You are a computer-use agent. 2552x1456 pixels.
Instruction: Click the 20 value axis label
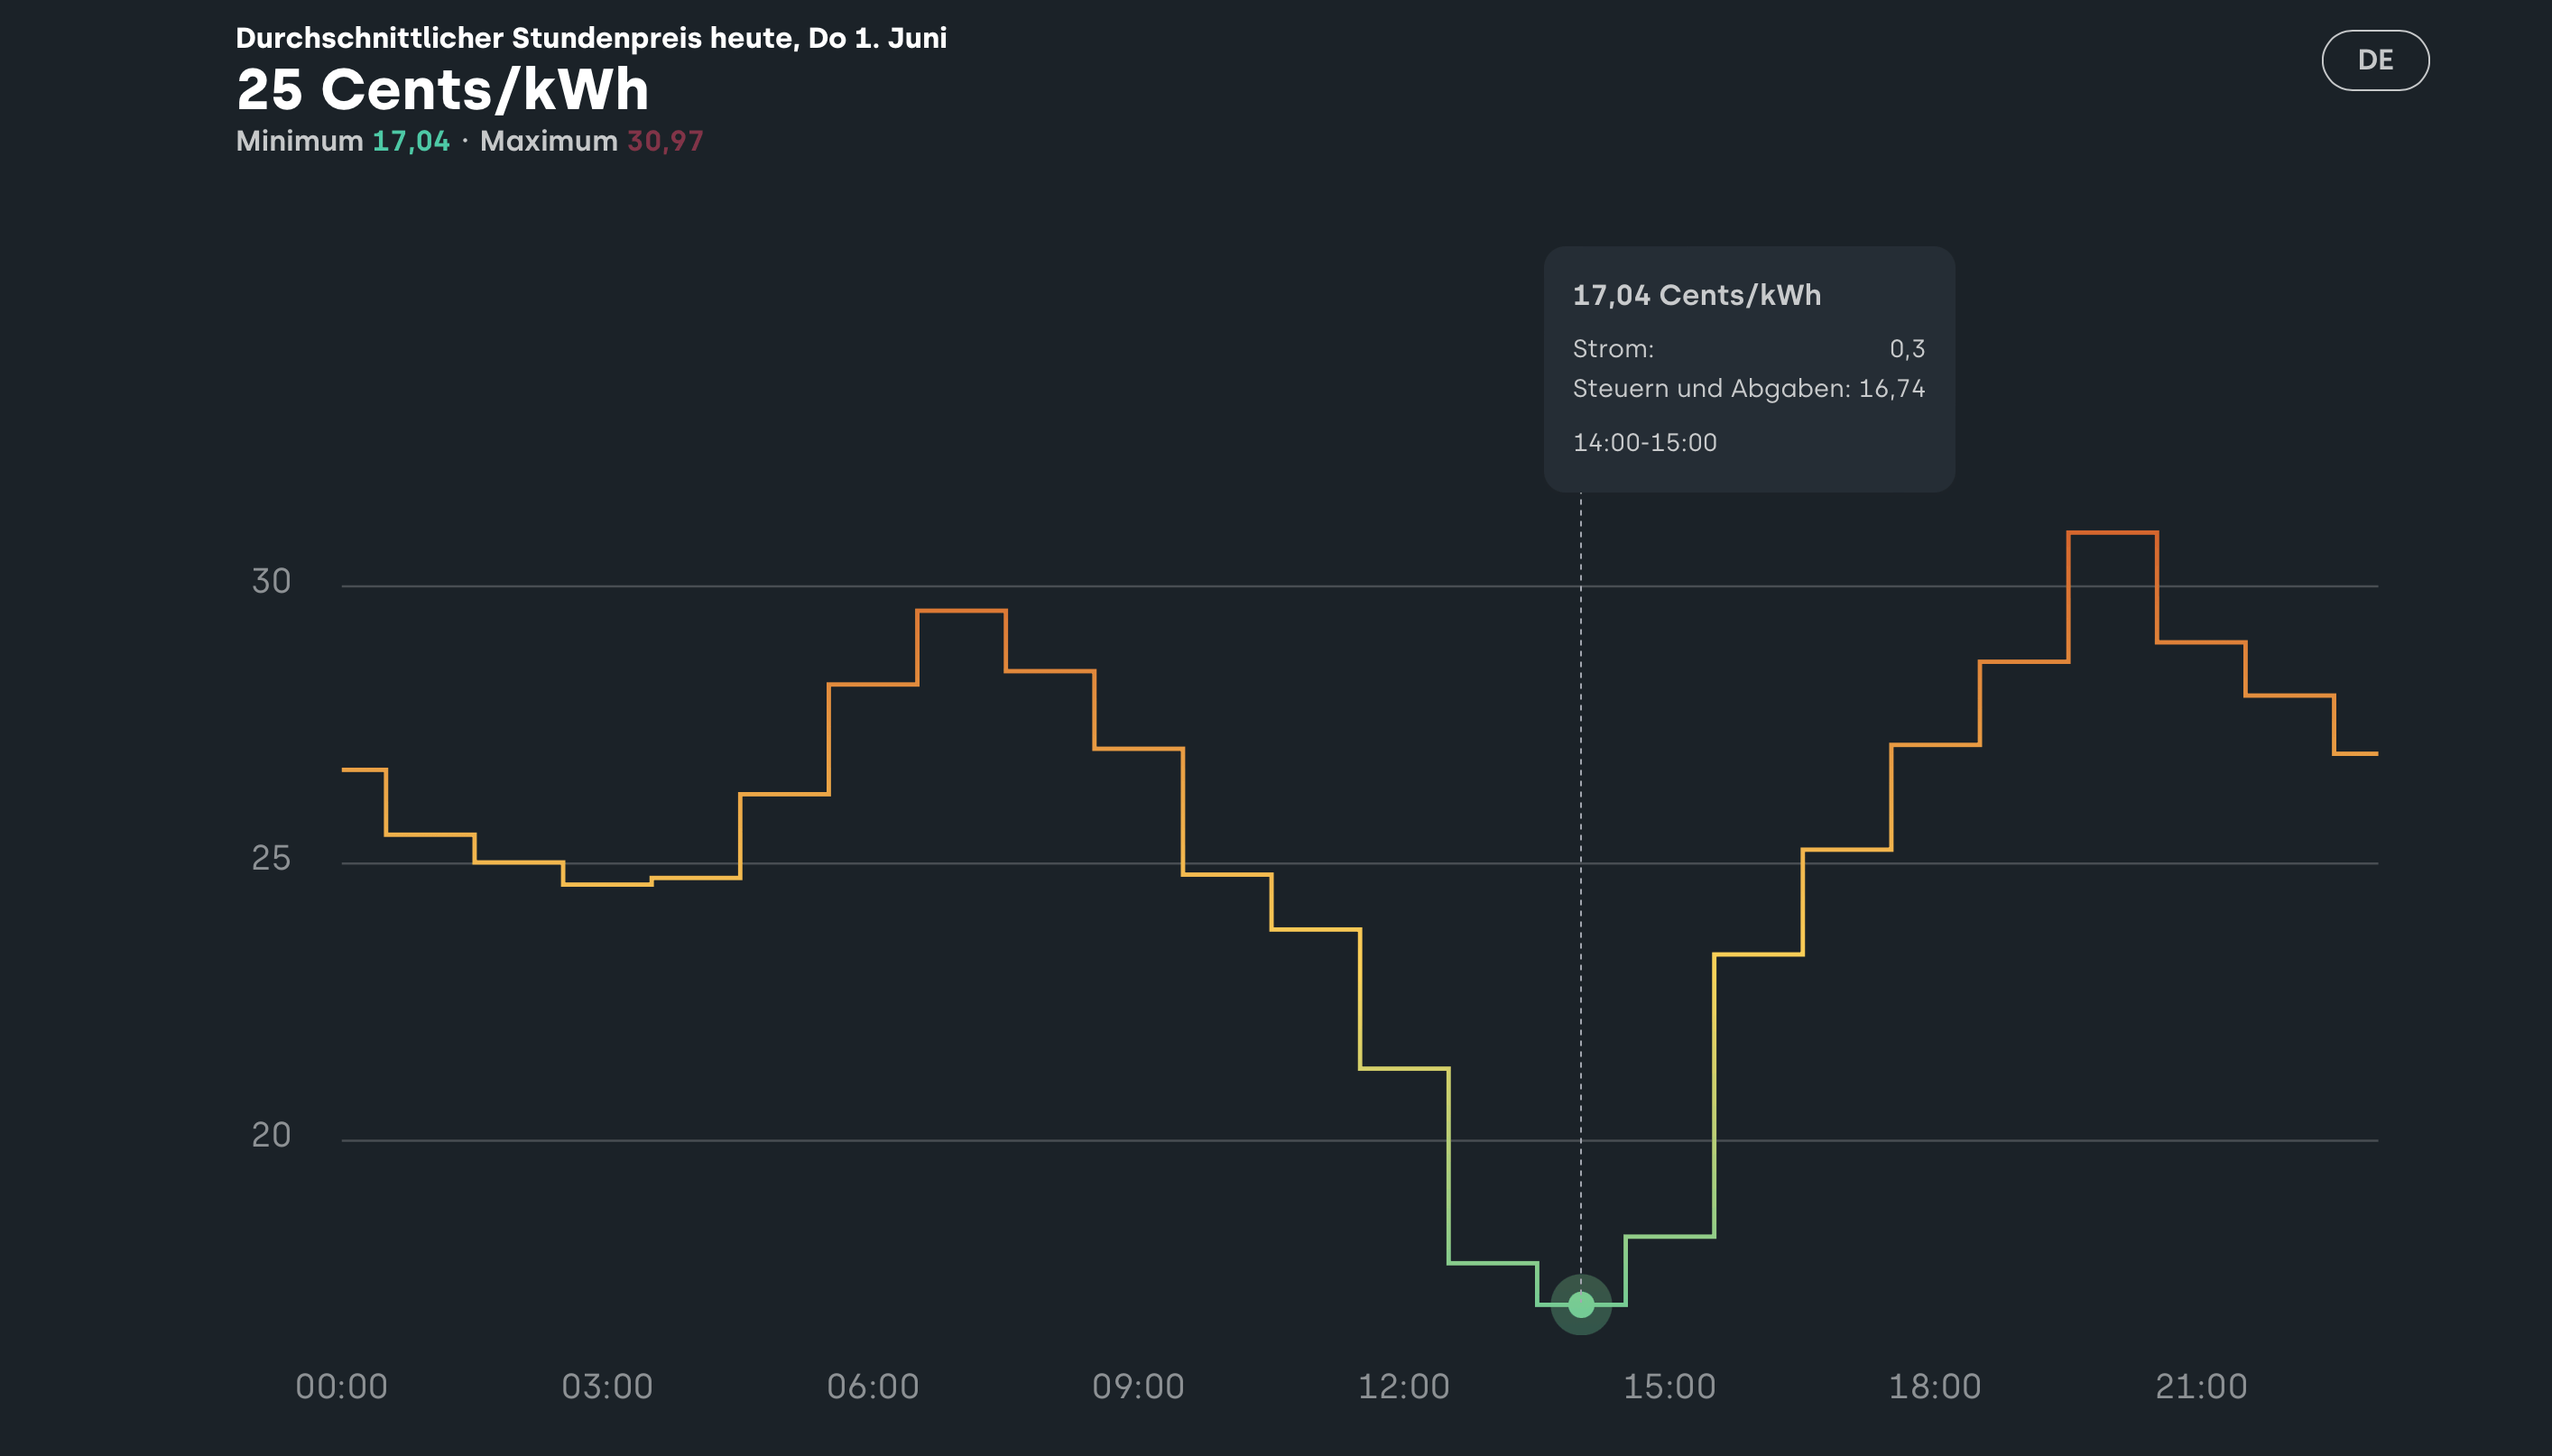pyautogui.click(x=270, y=1135)
